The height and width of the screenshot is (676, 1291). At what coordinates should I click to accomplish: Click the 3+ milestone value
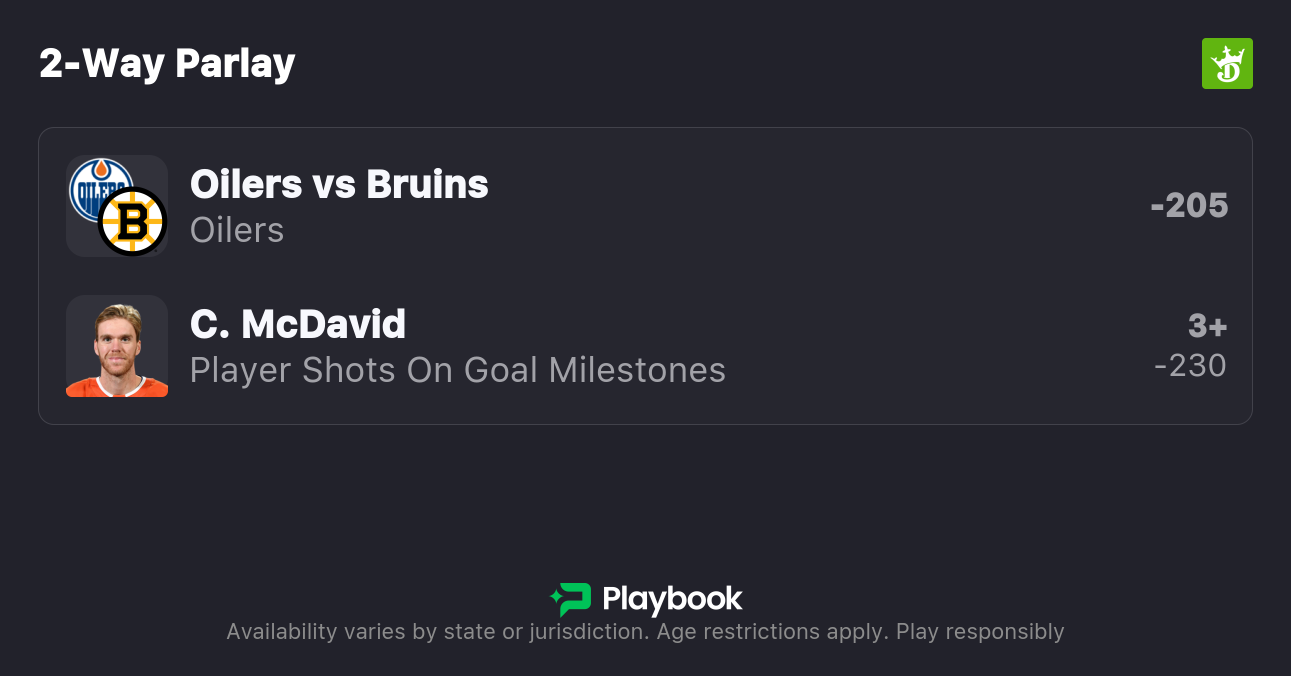[x=1207, y=326]
